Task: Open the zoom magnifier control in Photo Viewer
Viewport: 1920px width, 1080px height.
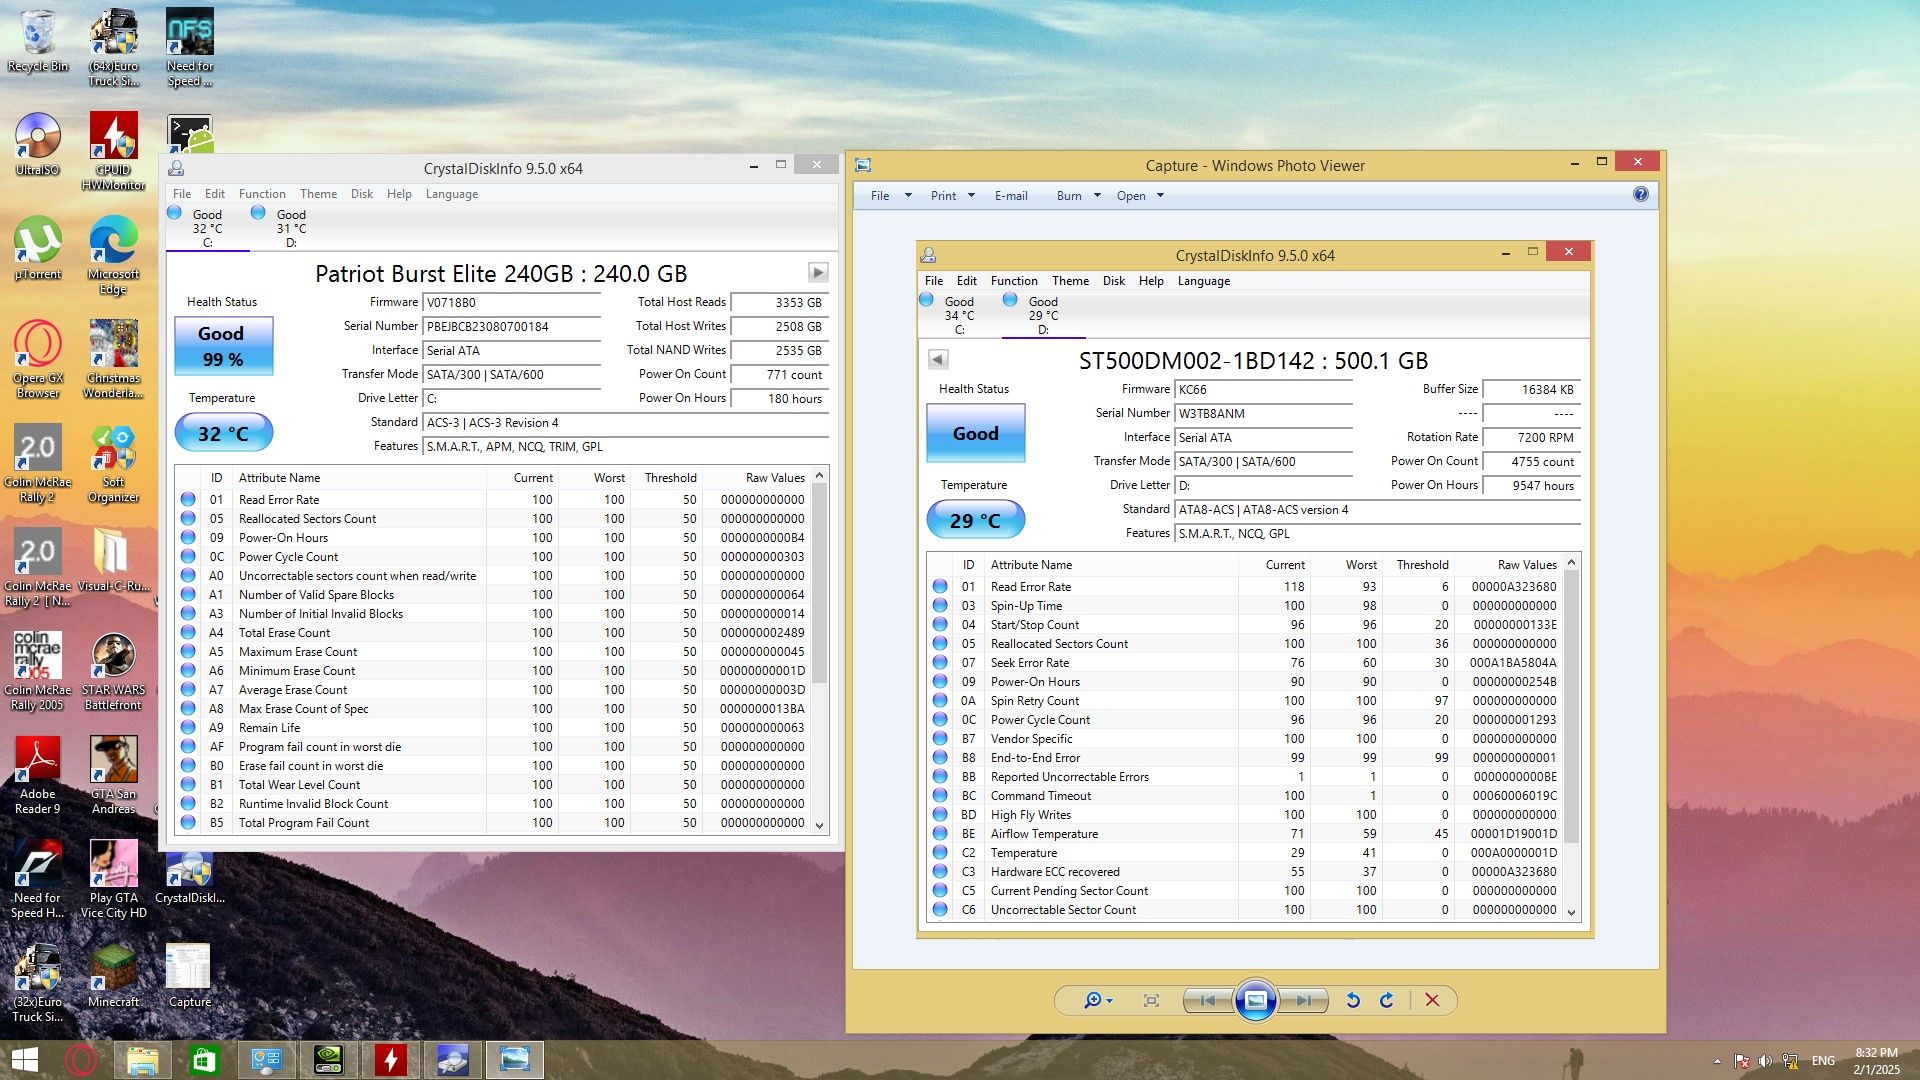Action: 1098,1000
